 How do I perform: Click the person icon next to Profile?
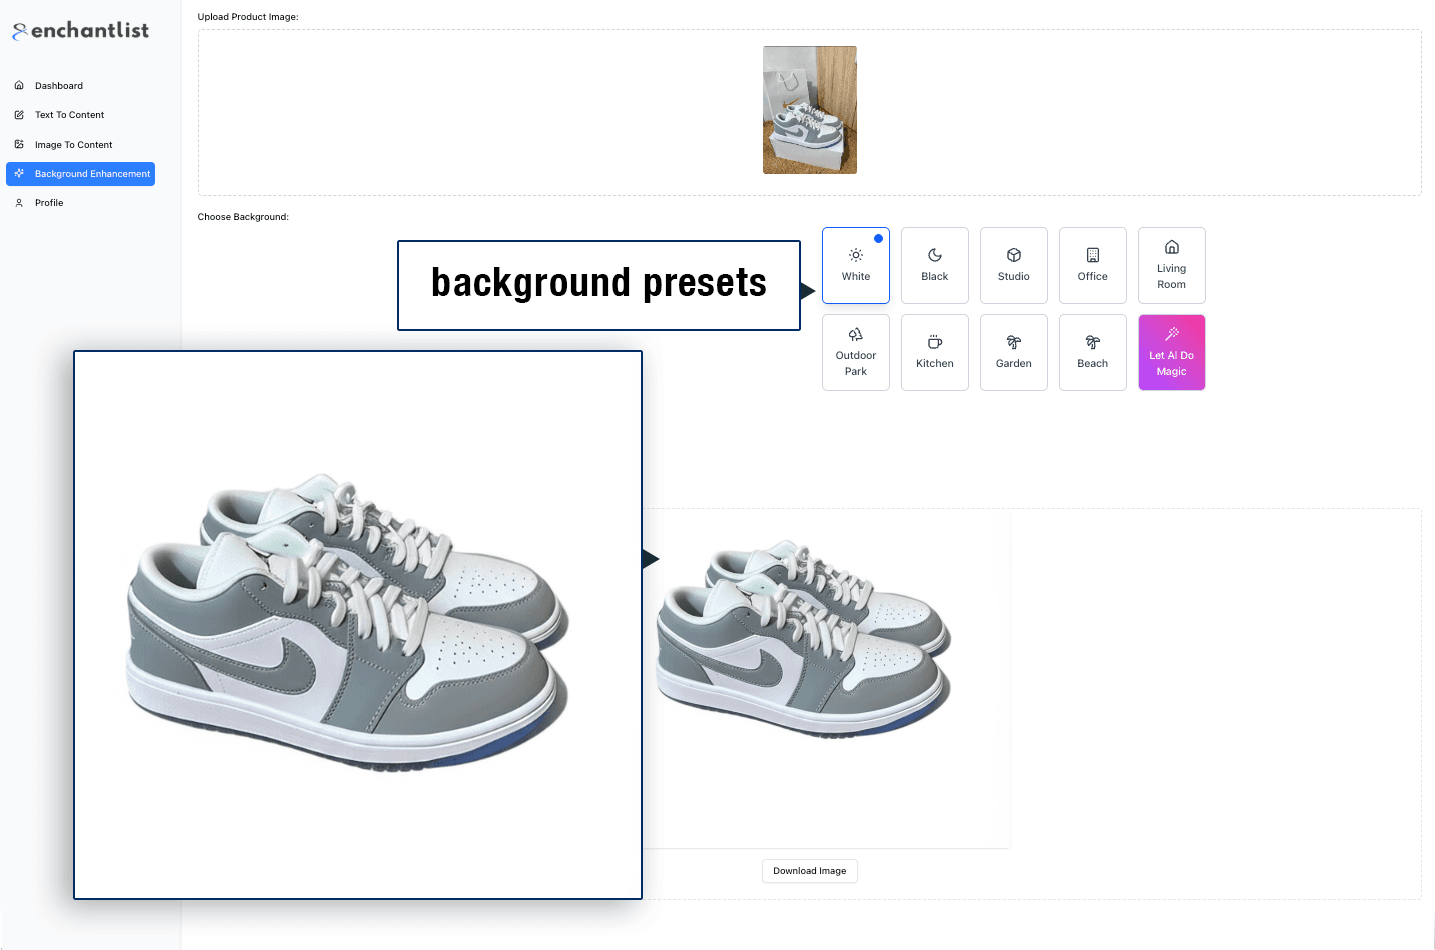(x=19, y=202)
